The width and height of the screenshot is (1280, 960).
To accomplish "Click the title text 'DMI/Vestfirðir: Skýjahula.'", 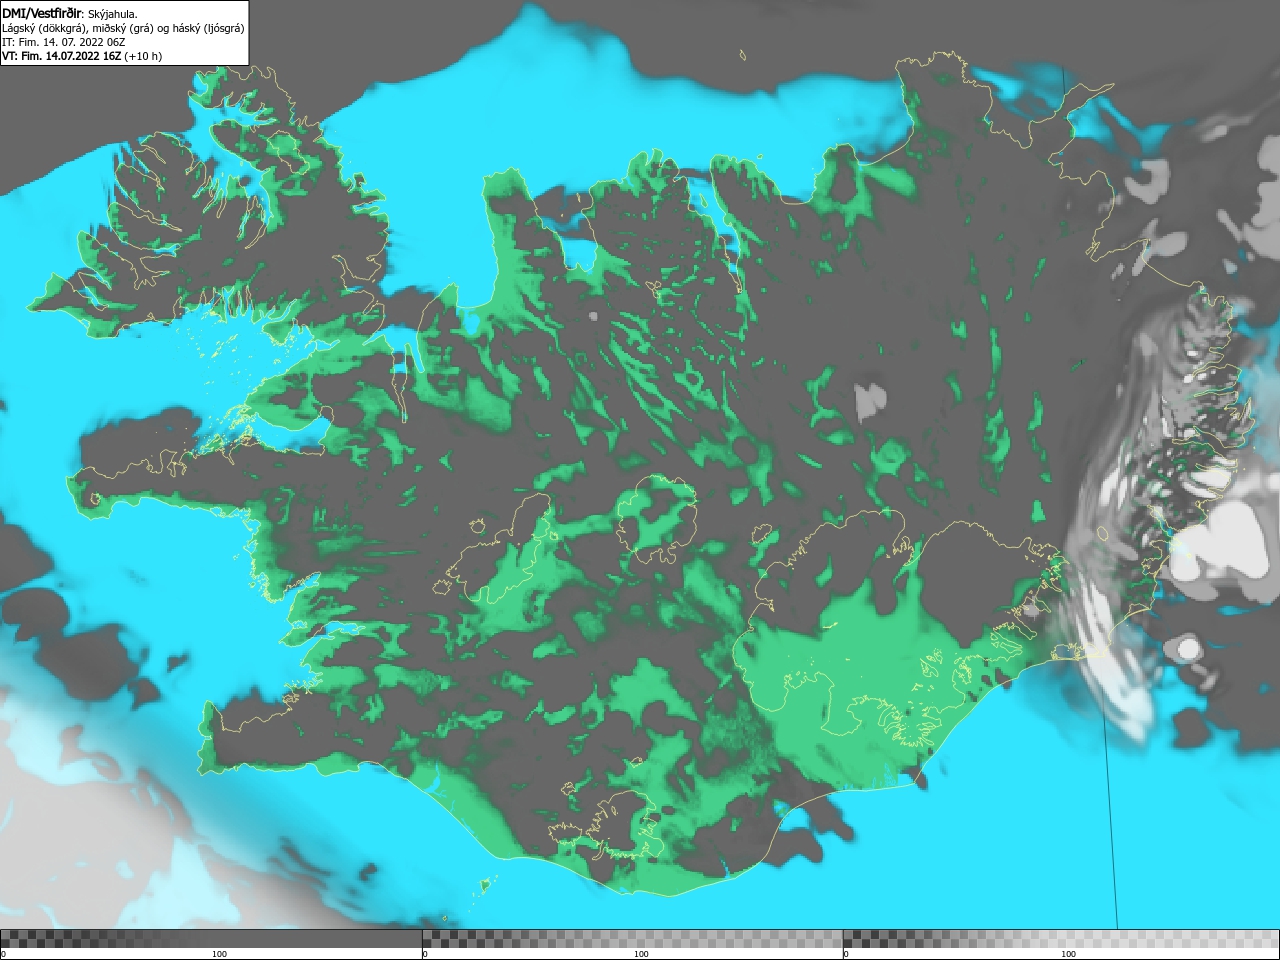I will [x=70, y=13].
